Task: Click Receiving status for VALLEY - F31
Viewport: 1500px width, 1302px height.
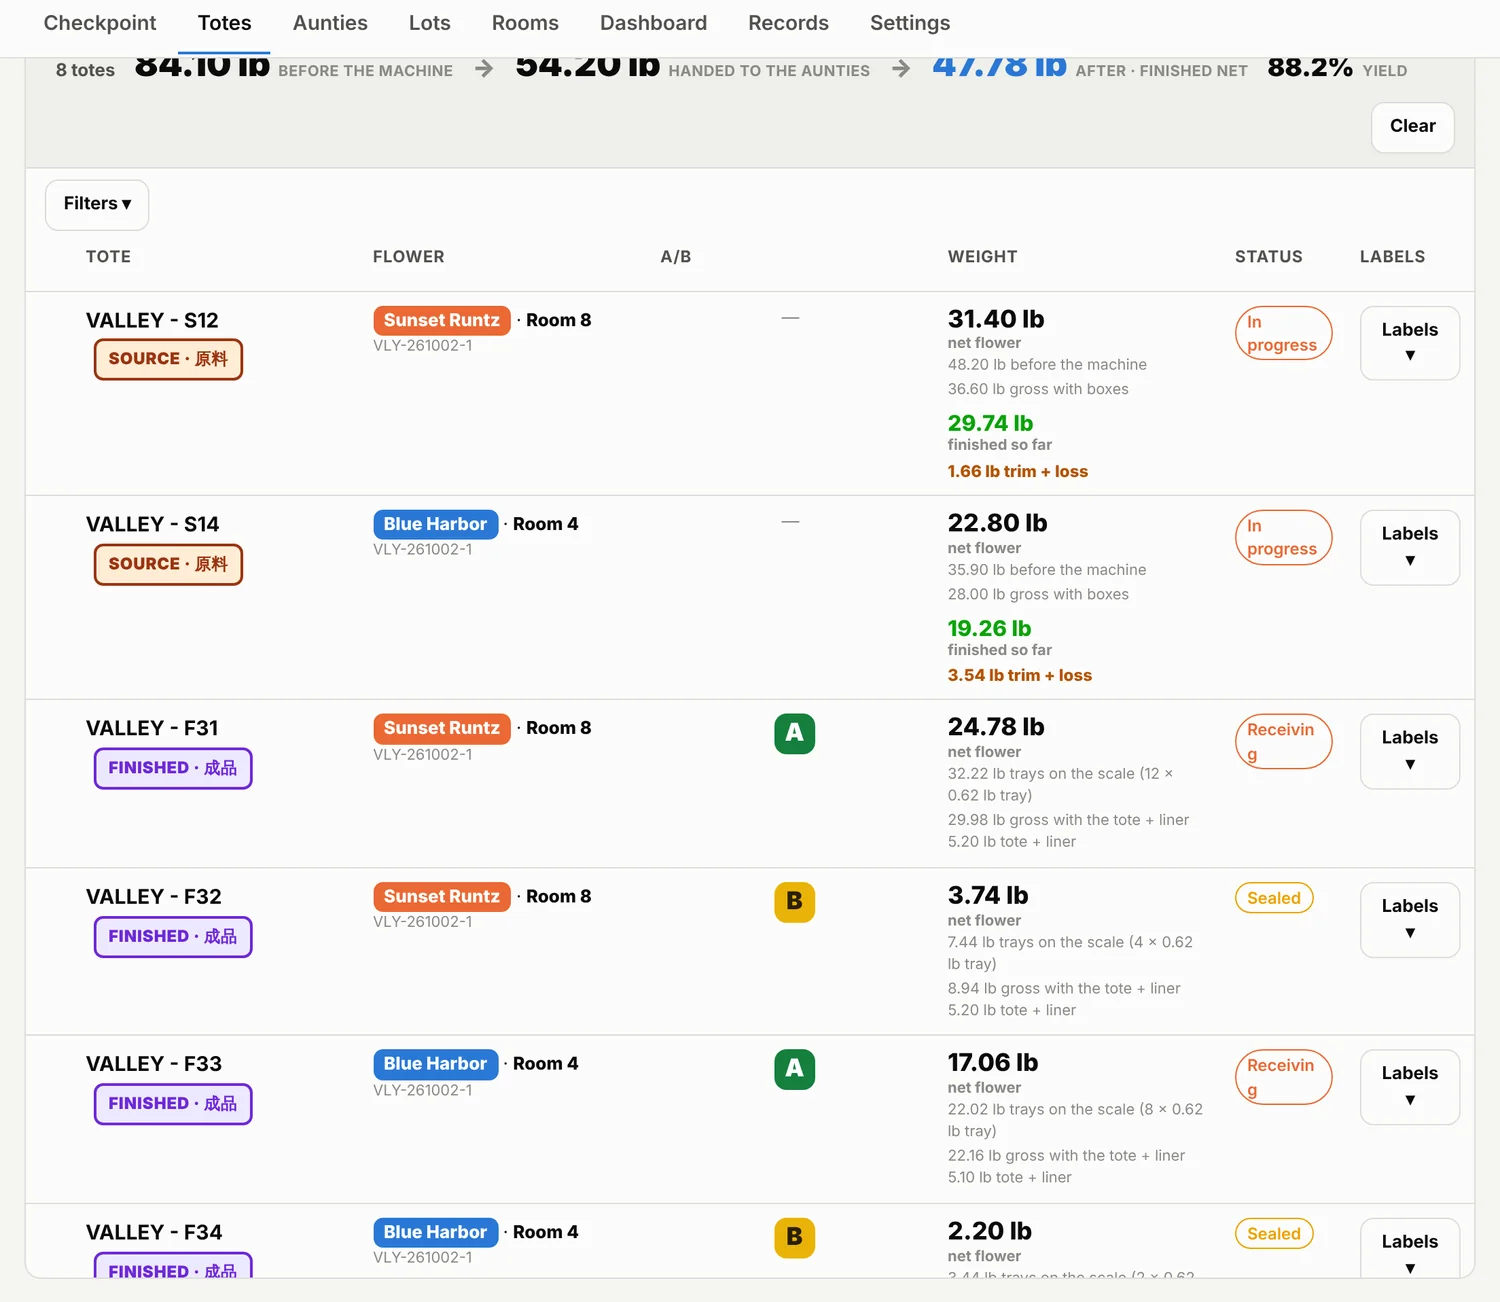Action: 1283,742
